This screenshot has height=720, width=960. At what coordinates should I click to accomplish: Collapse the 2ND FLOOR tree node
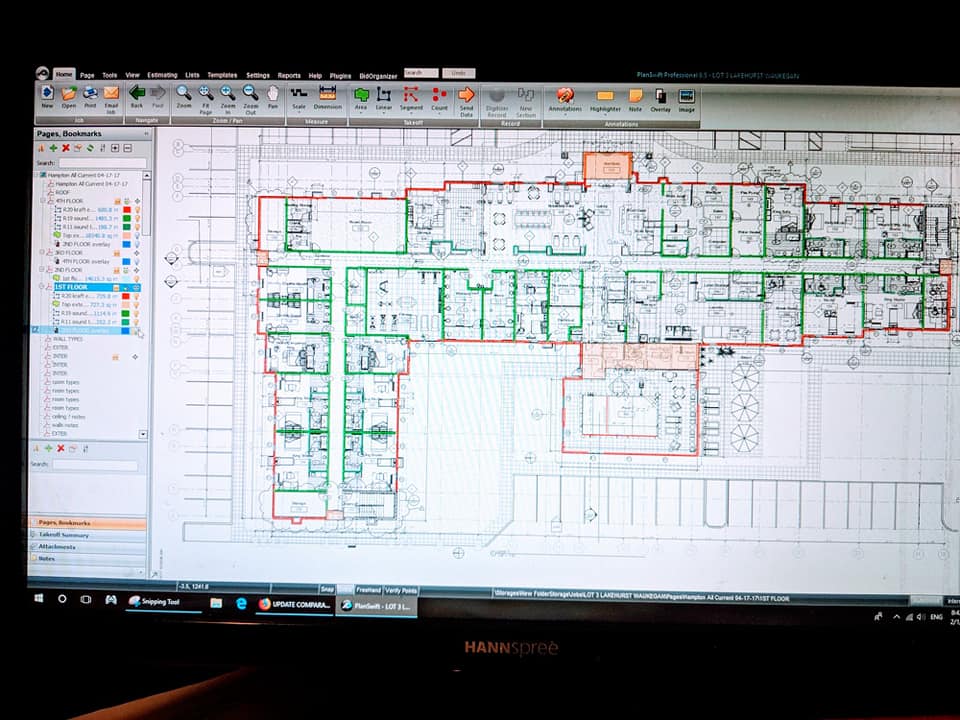[43, 269]
